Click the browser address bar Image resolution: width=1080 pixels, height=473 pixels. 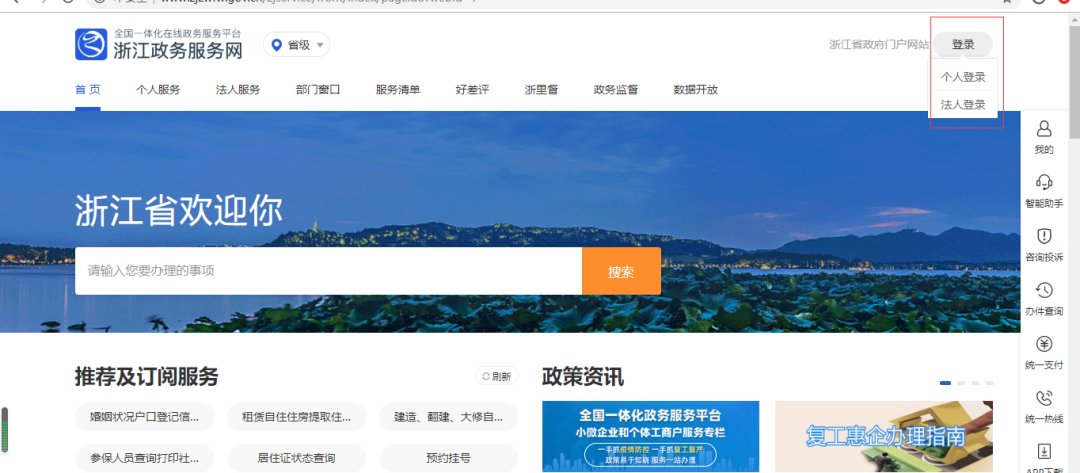point(551,2)
